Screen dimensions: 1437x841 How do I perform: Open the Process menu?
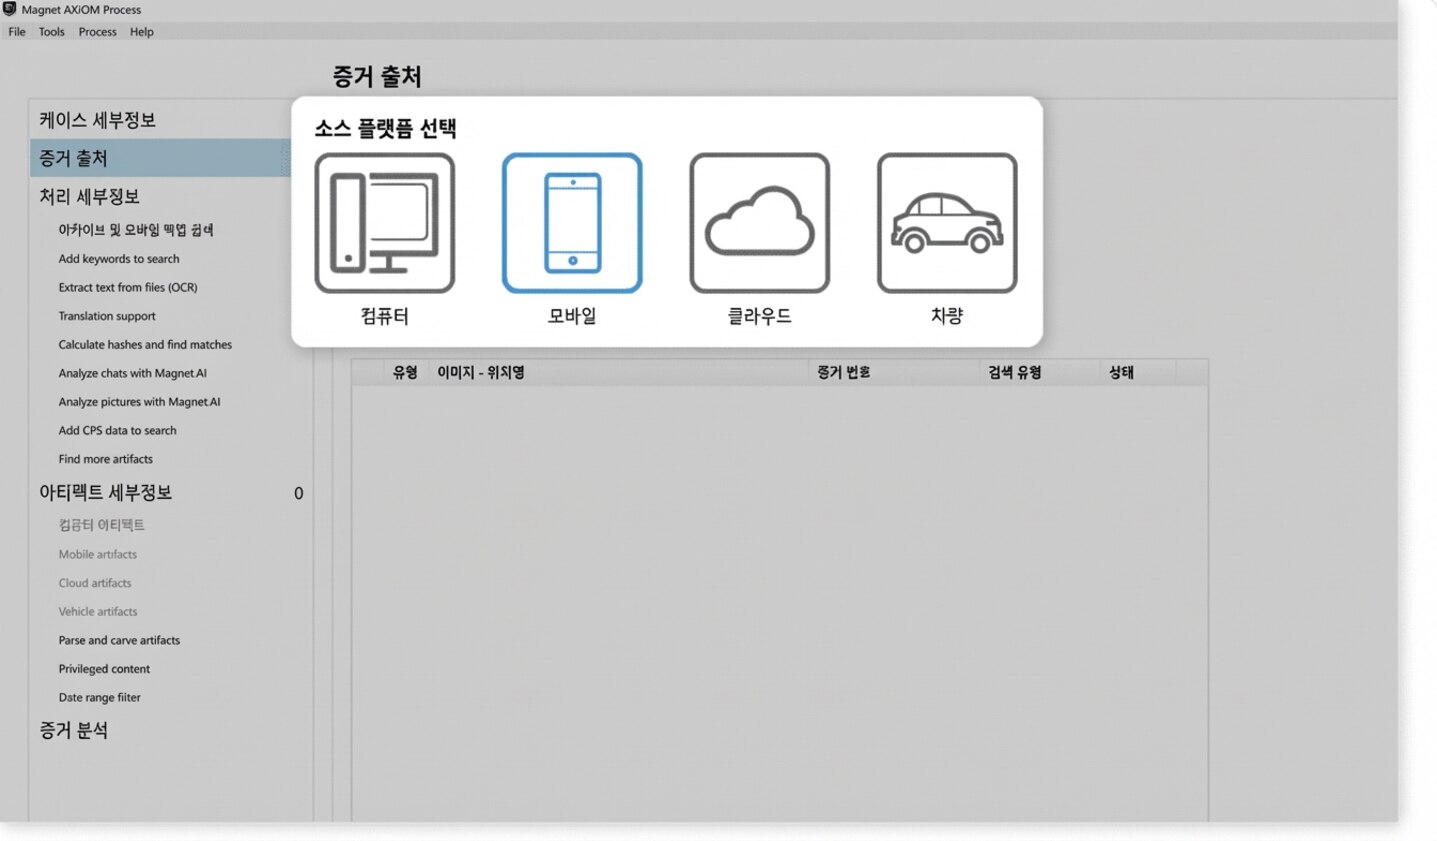pyautogui.click(x=97, y=31)
